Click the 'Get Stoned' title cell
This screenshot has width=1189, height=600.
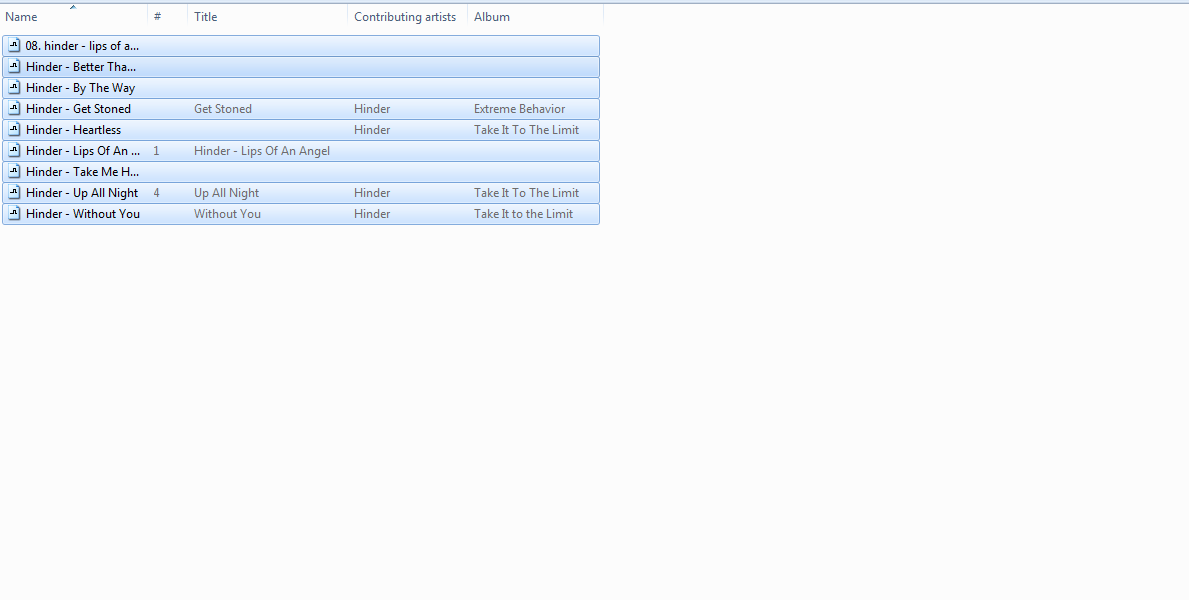click(223, 108)
